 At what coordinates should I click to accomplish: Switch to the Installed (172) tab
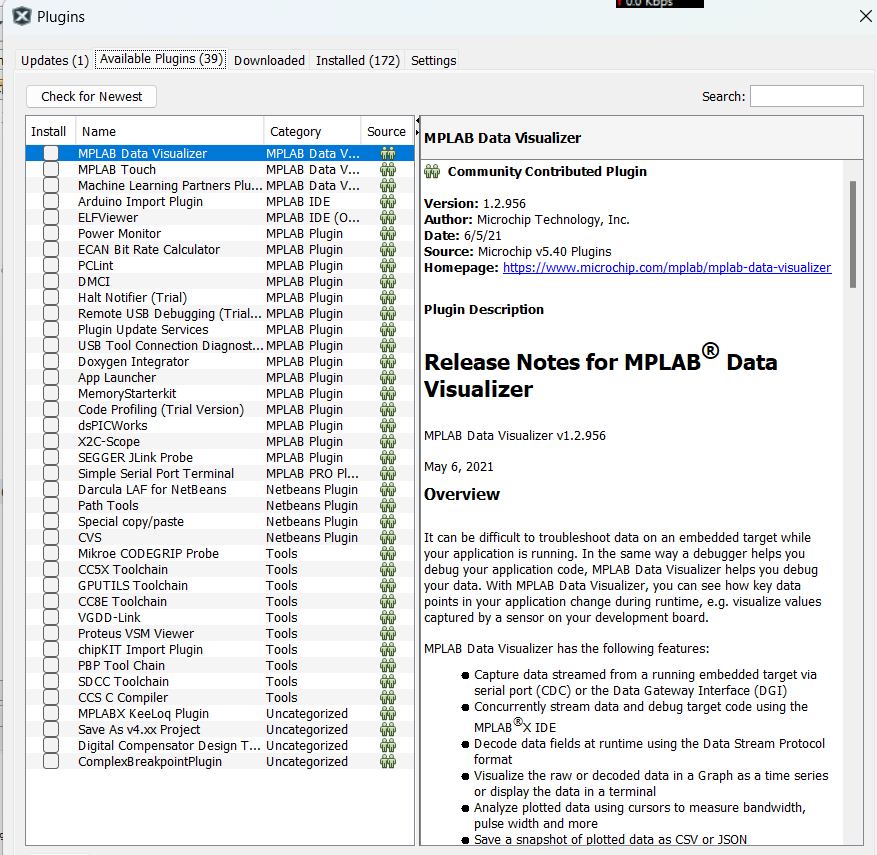(x=357, y=60)
